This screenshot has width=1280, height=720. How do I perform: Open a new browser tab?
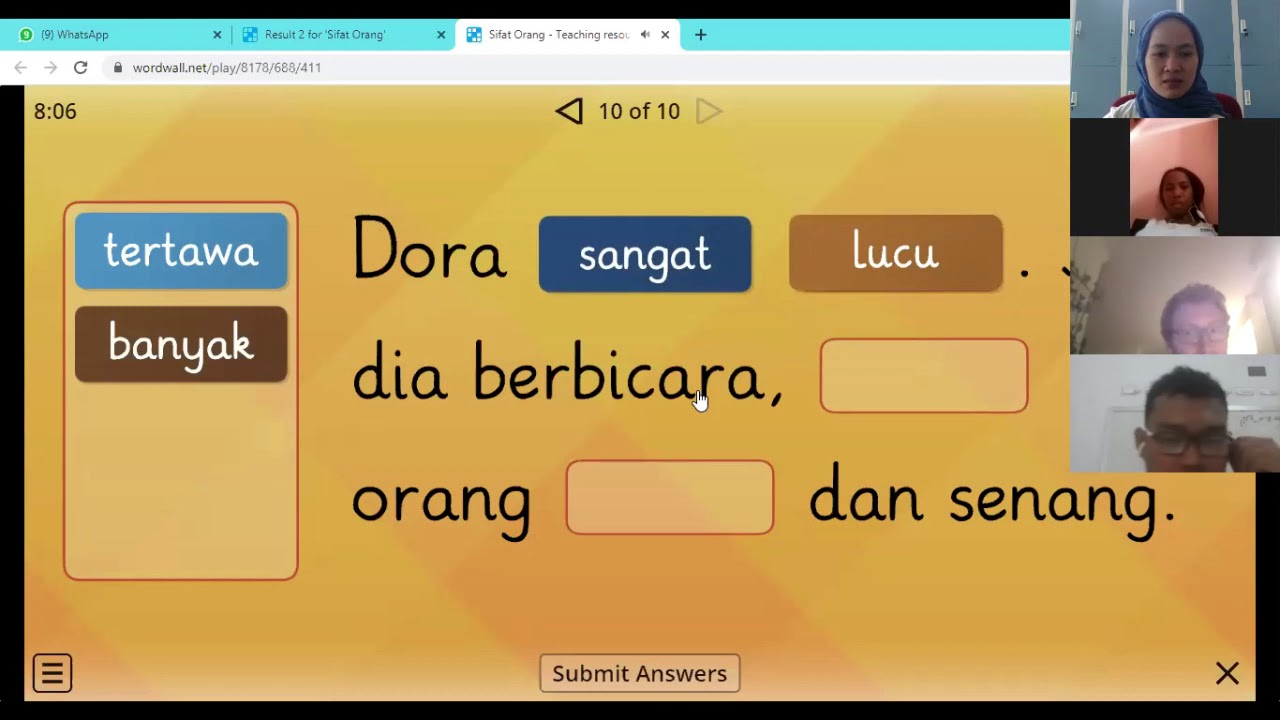pyautogui.click(x=700, y=34)
